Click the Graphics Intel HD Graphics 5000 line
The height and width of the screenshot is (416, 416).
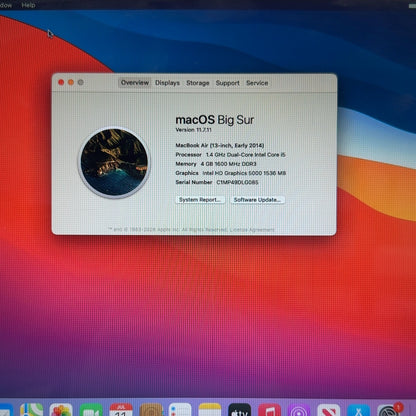tap(231, 173)
